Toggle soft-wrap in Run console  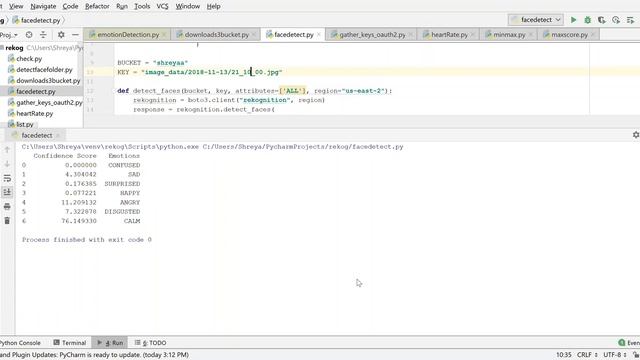pos(7,178)
